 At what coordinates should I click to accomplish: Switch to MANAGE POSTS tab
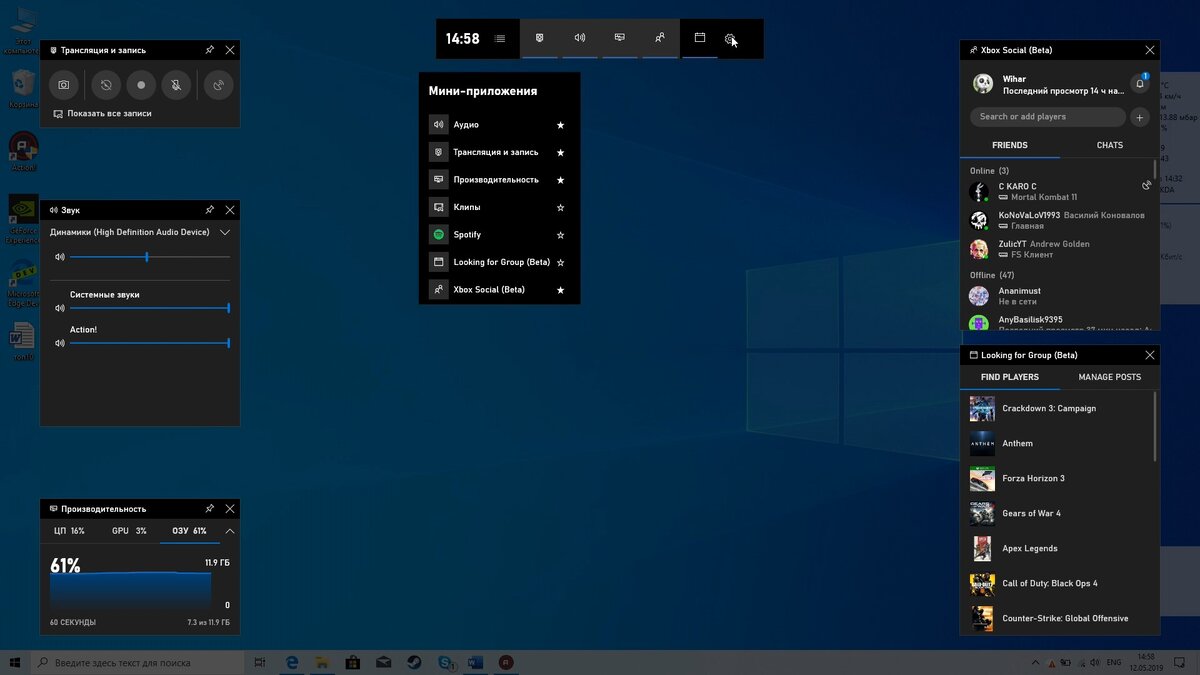(x=1110, y=377)
